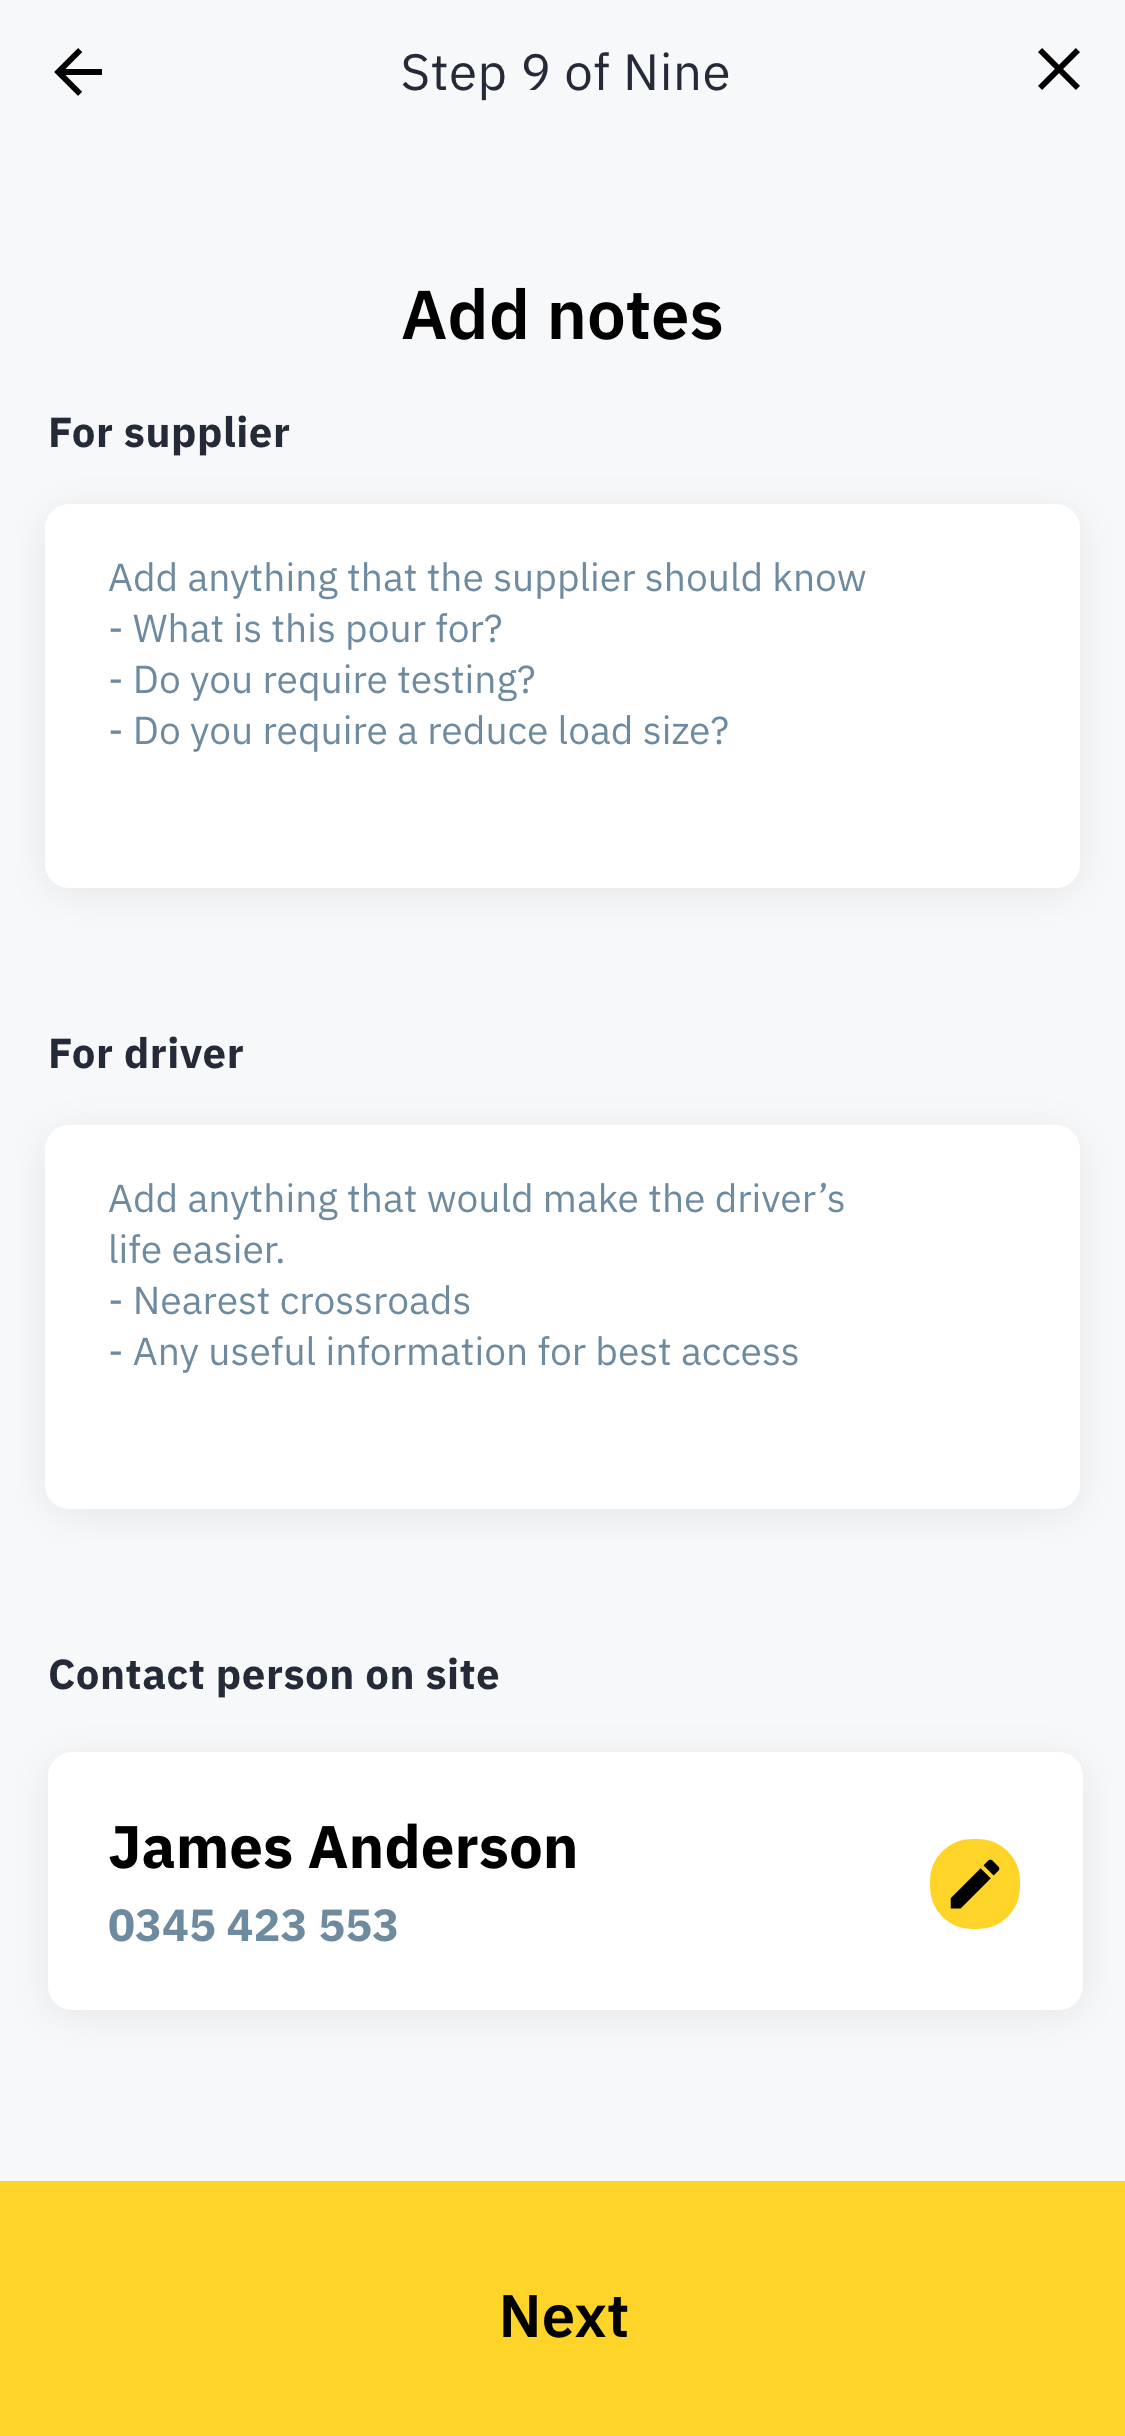Tap the Contact person on site label

[274, 1675]
